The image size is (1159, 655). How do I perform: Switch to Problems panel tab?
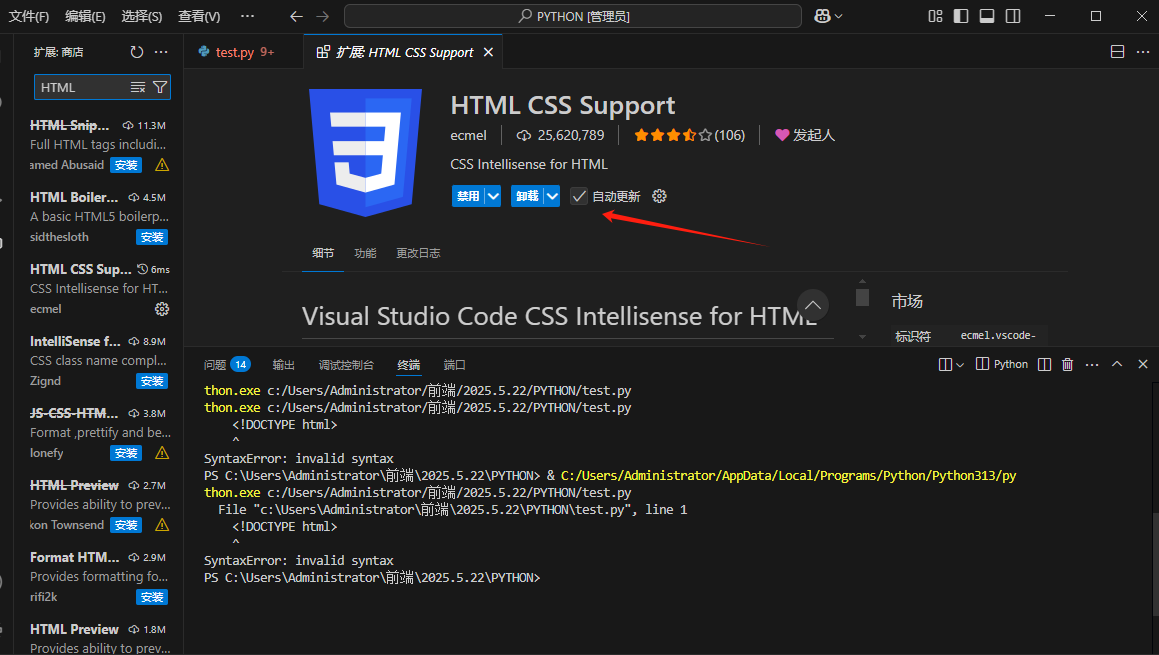coord(226,364)
